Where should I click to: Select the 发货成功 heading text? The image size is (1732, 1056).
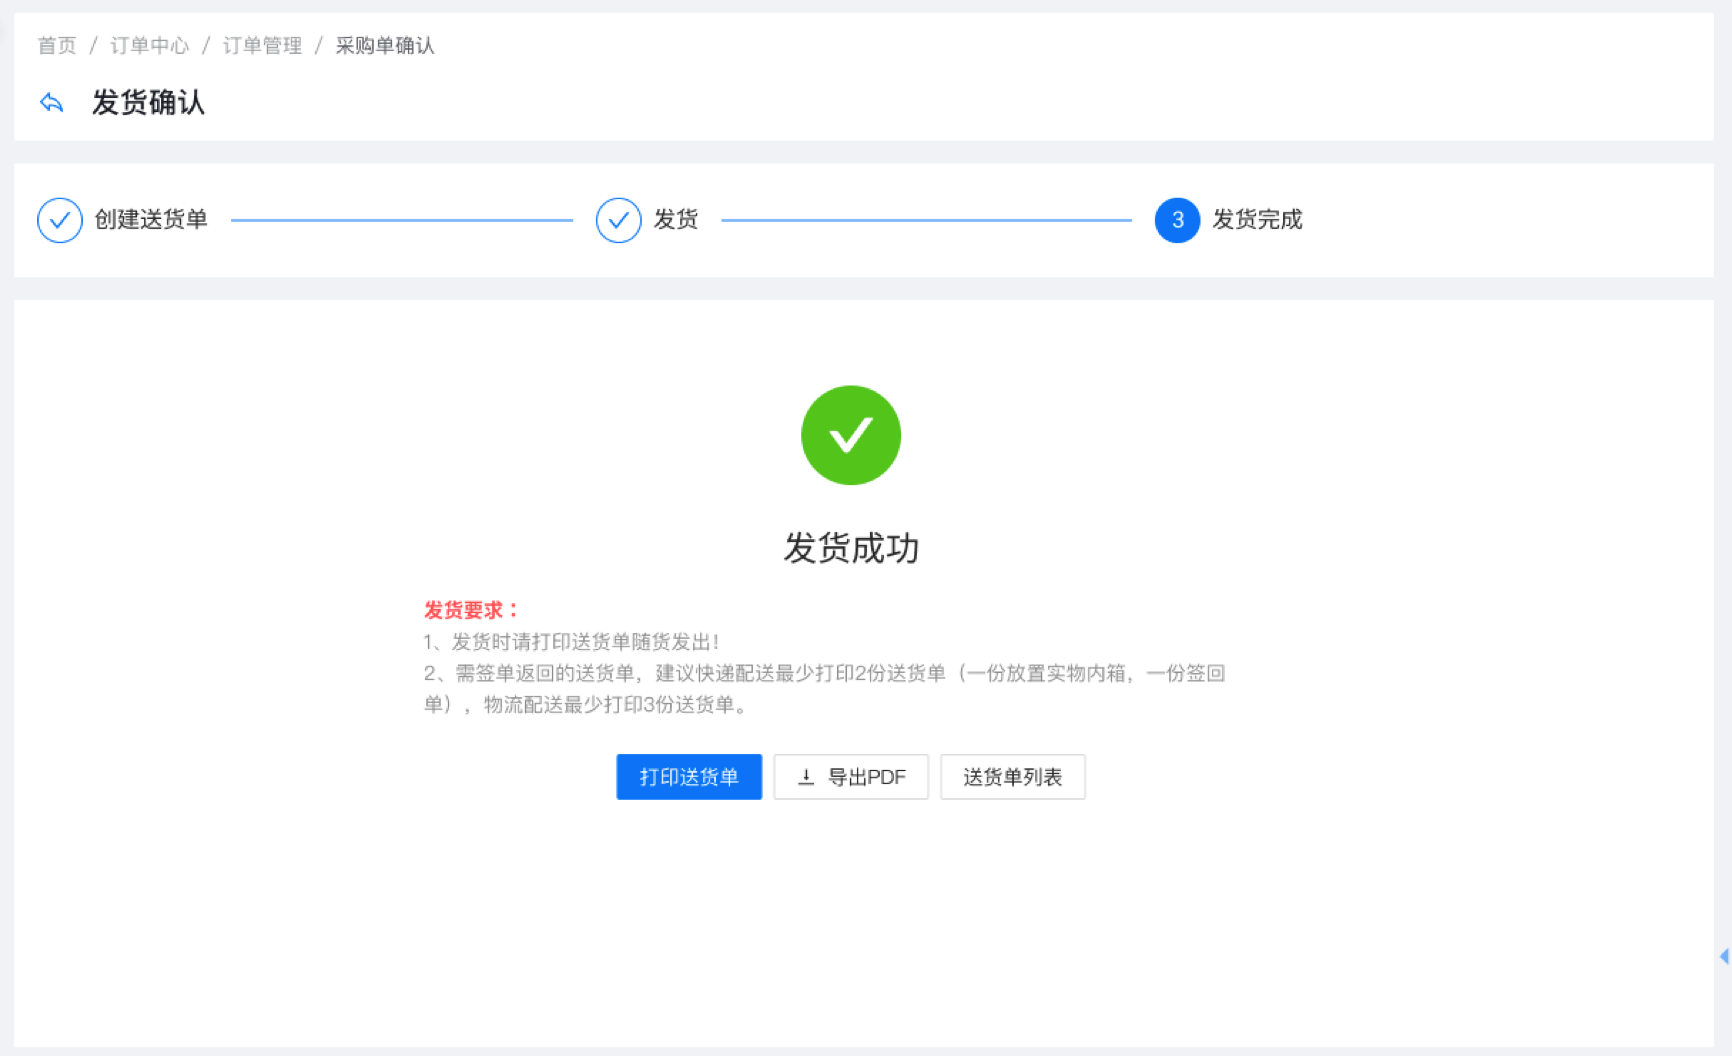pyautogui.click(x=850, y=548)
